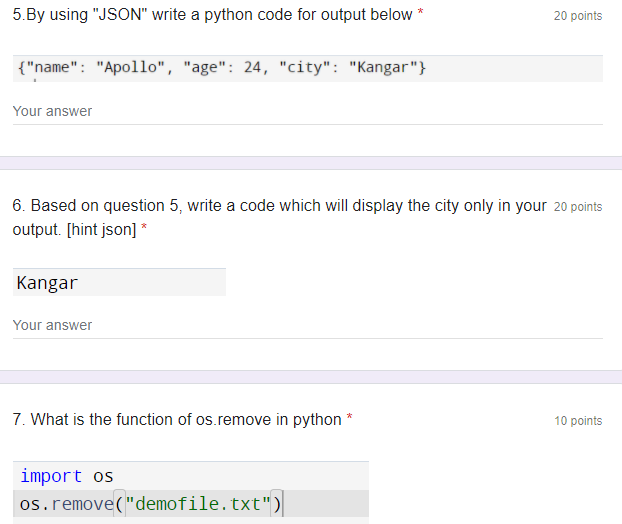The height and width of the screenshot is (524, 622).
Task: Click the answer field for question 6
Action: click(307, 326)
